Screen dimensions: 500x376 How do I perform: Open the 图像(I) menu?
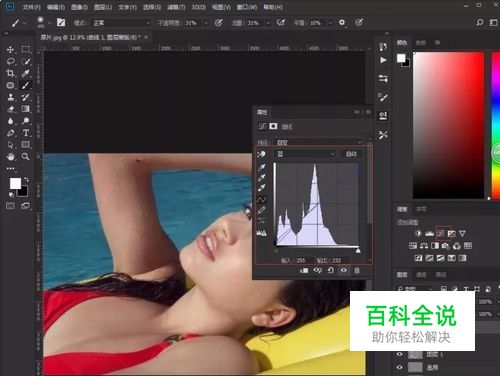[x=79, y=7]
